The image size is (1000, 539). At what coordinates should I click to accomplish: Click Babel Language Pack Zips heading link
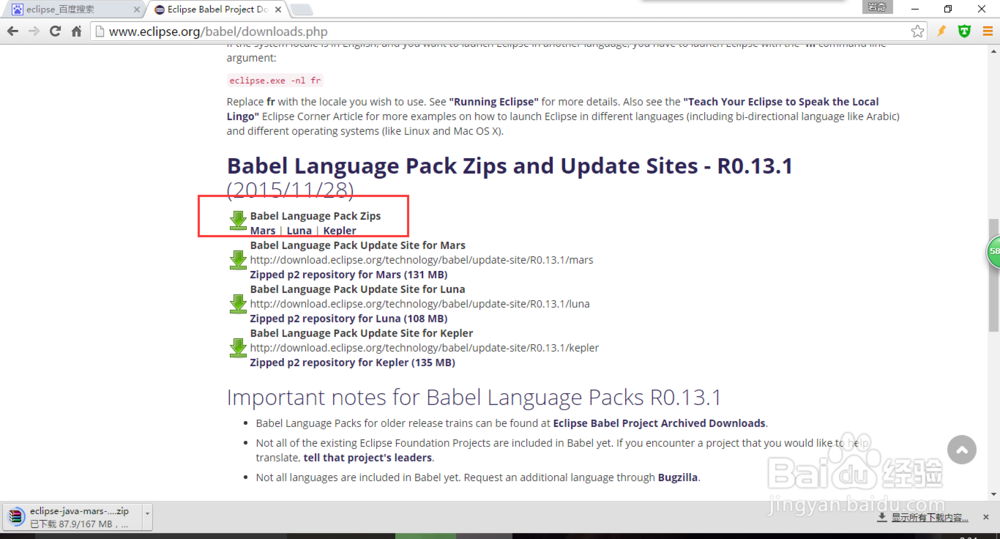[x=315, y=216]
